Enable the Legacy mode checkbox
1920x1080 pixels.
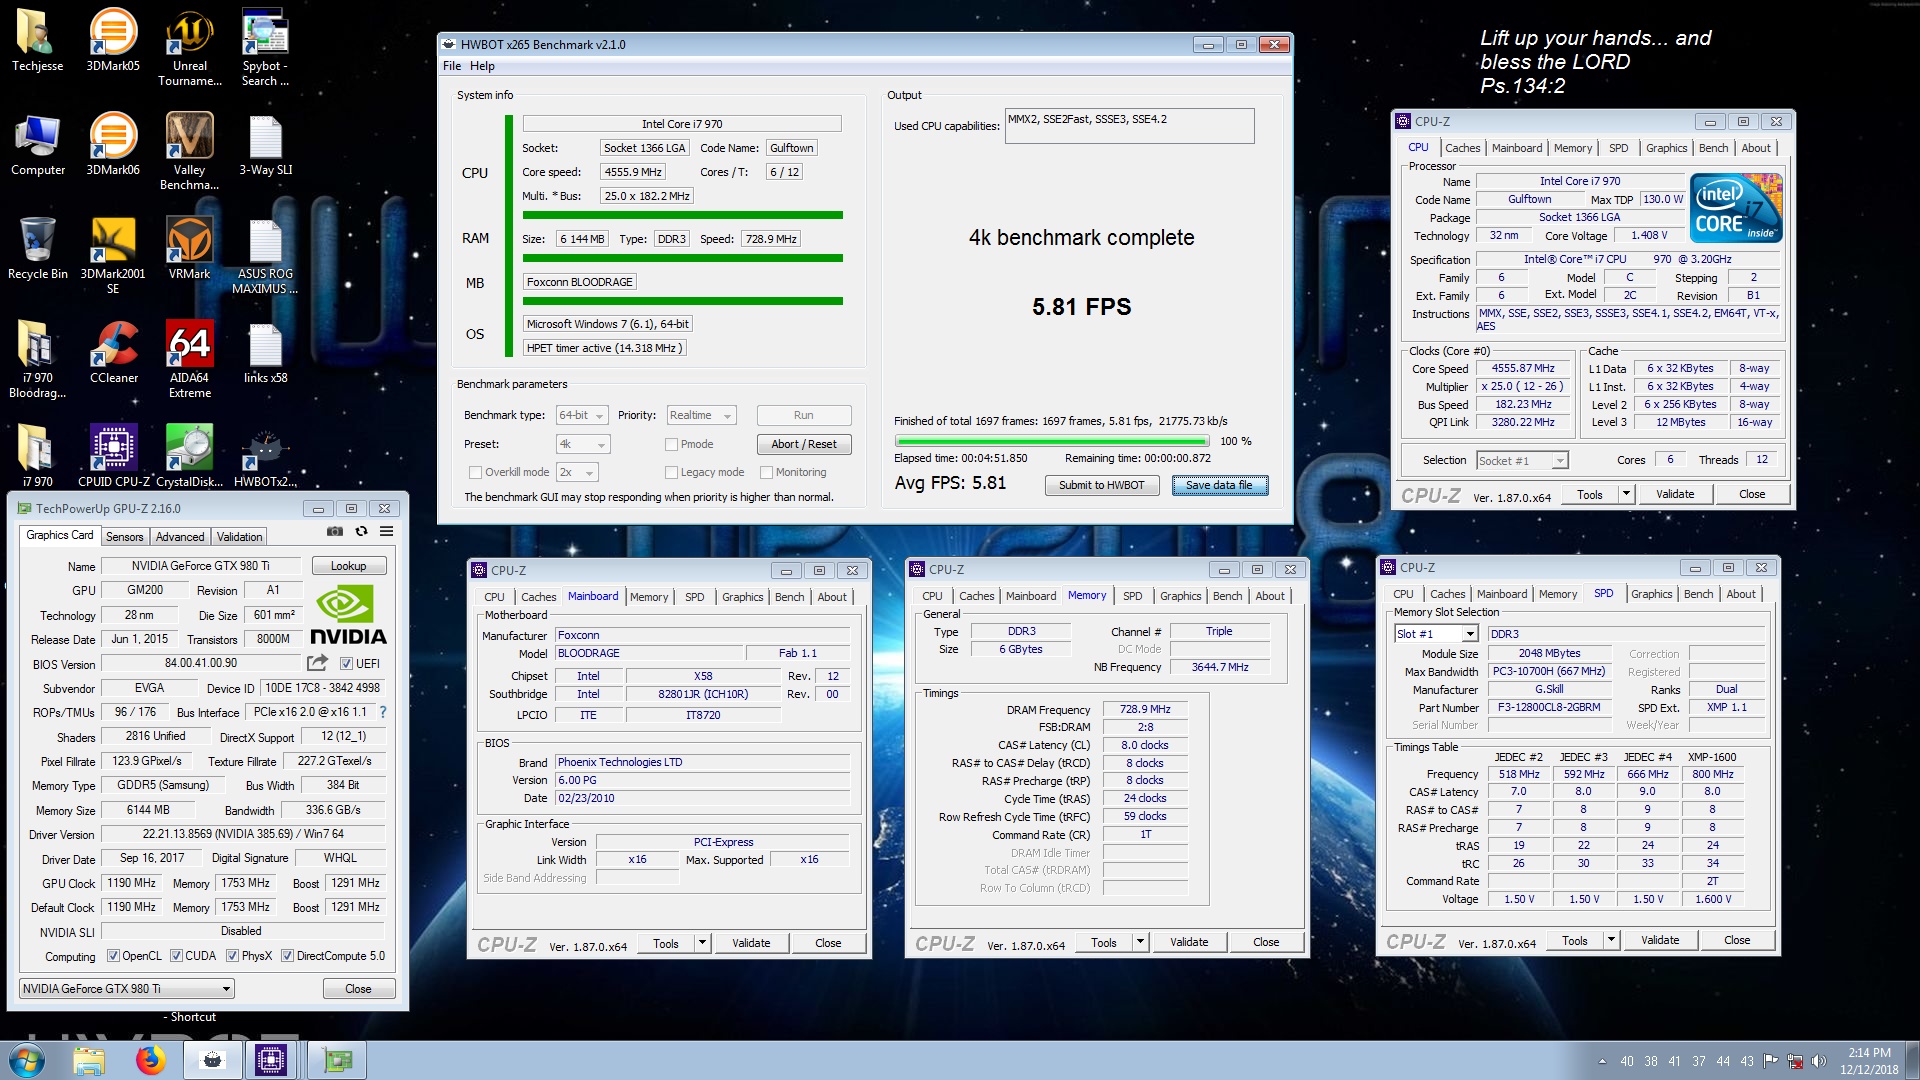click(671, 472)
